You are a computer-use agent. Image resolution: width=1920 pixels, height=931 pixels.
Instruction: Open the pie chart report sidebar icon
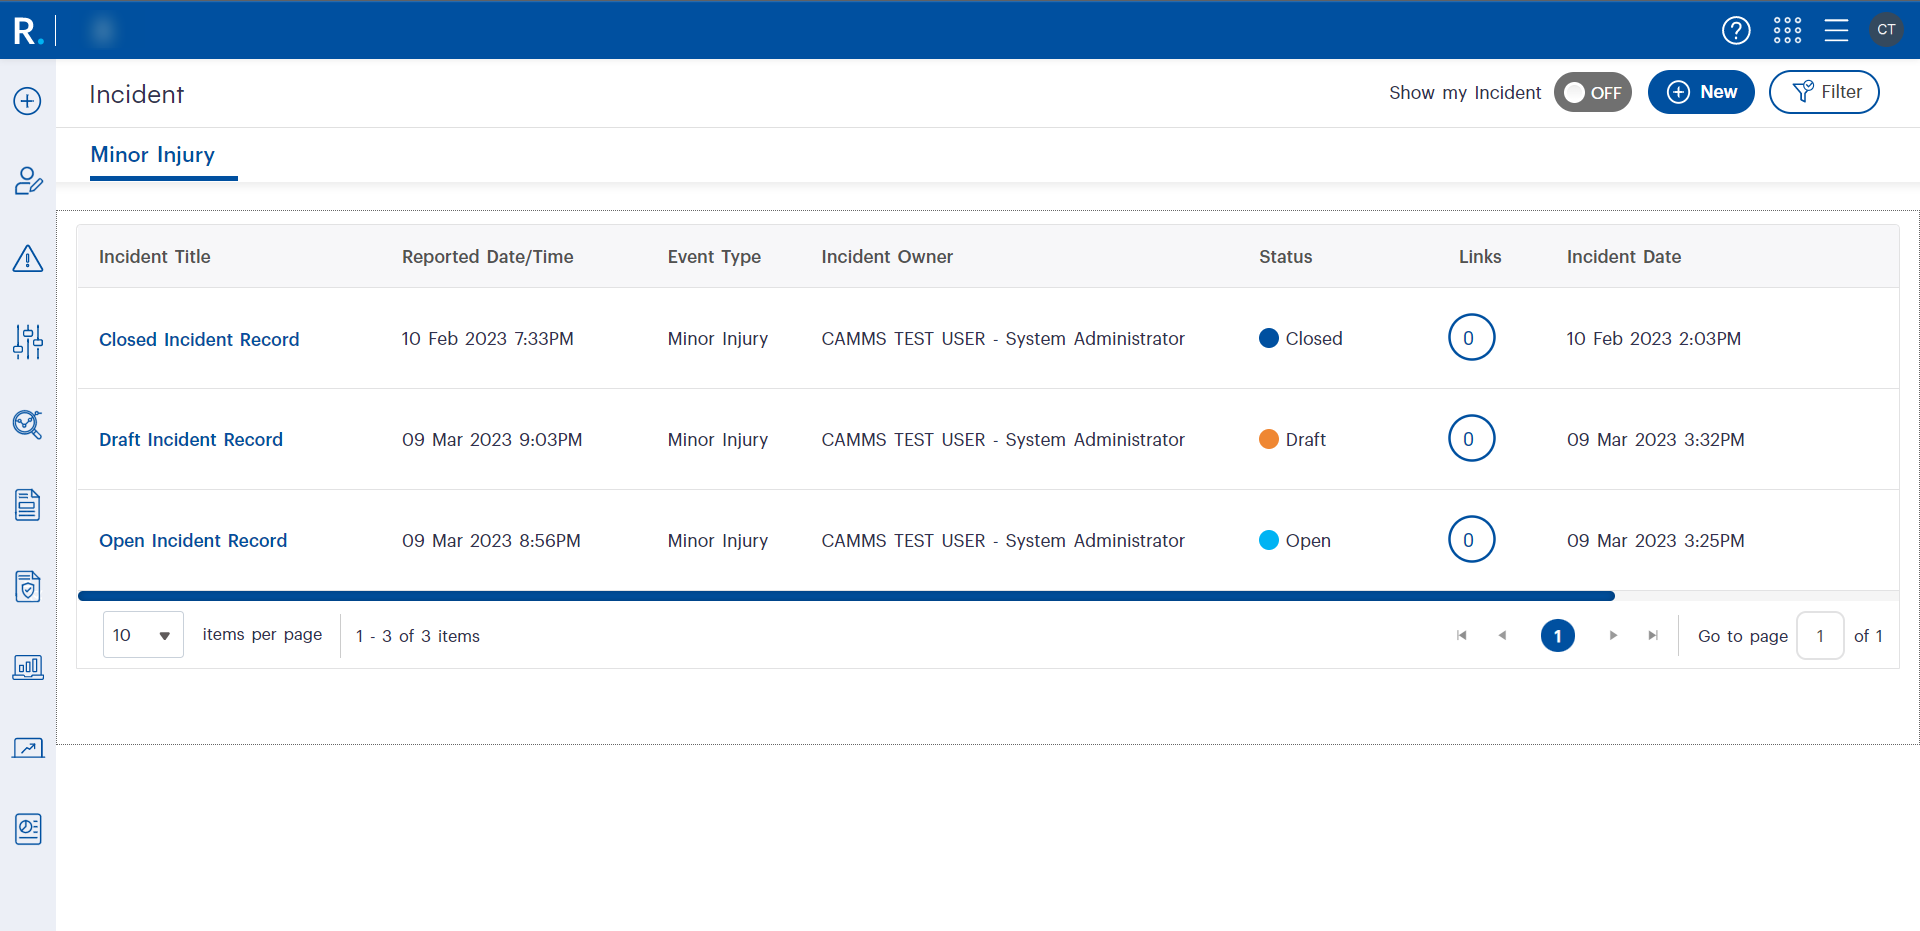tap(28, 829)
